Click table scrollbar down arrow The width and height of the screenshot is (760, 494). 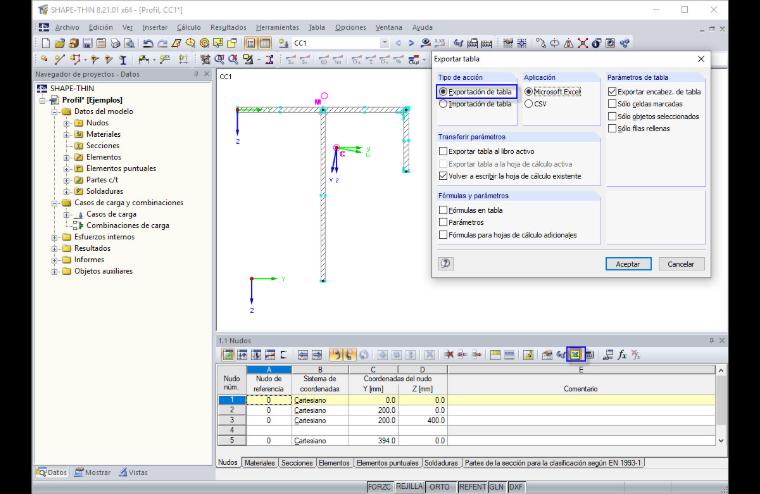tap(721, 440)
